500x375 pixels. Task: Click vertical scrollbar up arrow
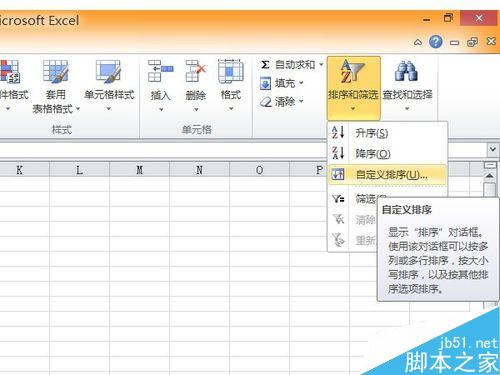tap(489, 176)
